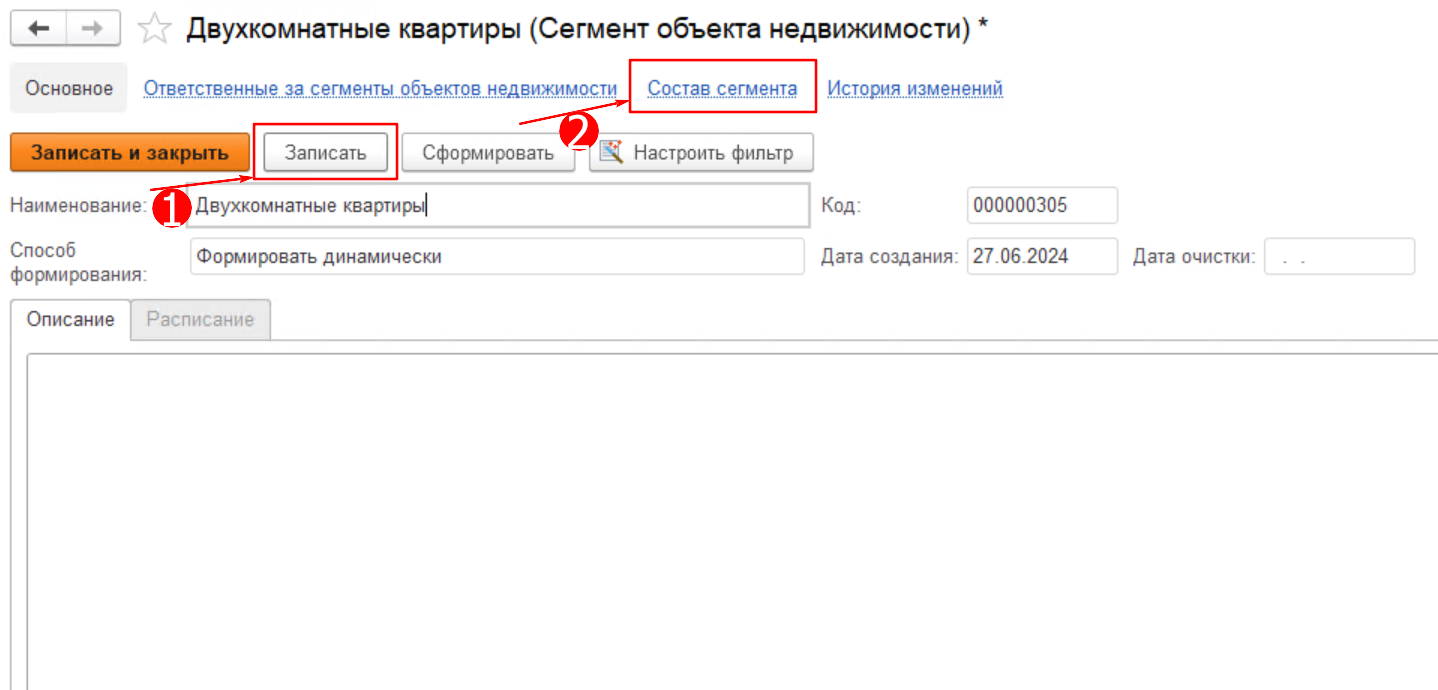Add segment to favorites with star
Screen dimensions: 1438x690
tap(154, 29)
